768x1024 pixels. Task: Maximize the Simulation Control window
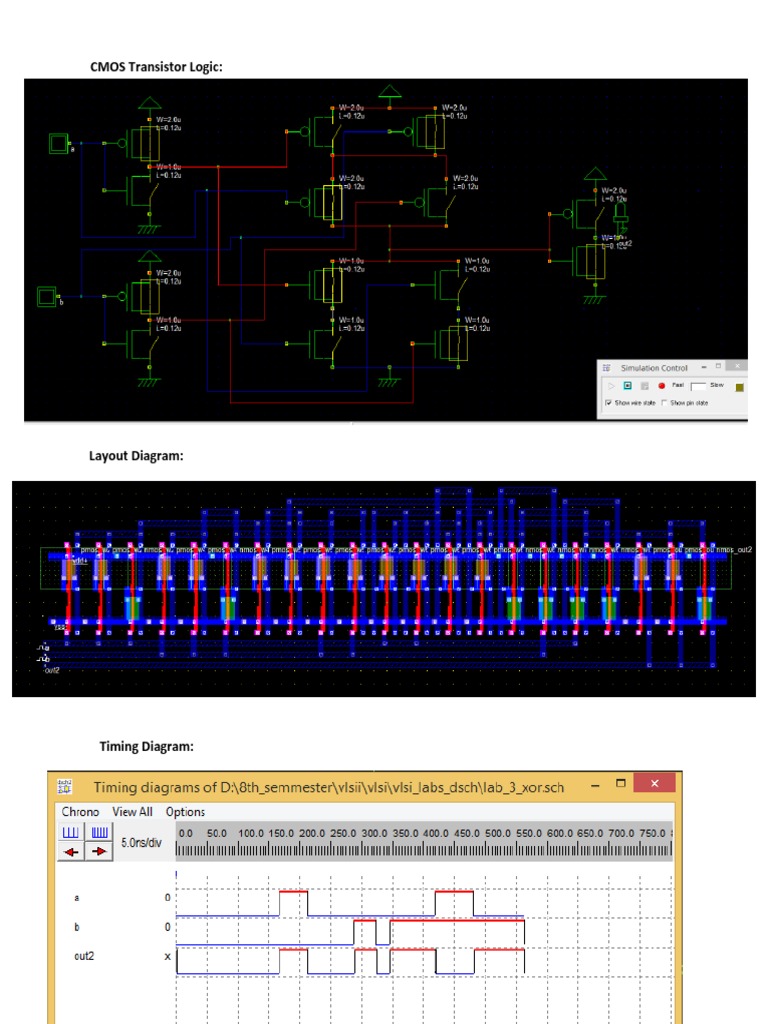point(718,366)
